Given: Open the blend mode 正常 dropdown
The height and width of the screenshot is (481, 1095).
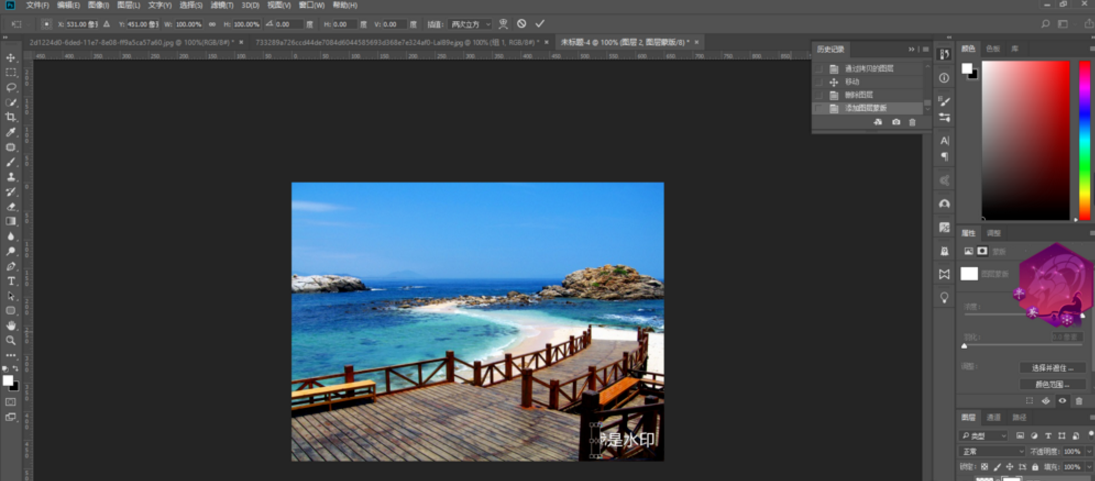Looking at the screenshot, I should (990, 452).
